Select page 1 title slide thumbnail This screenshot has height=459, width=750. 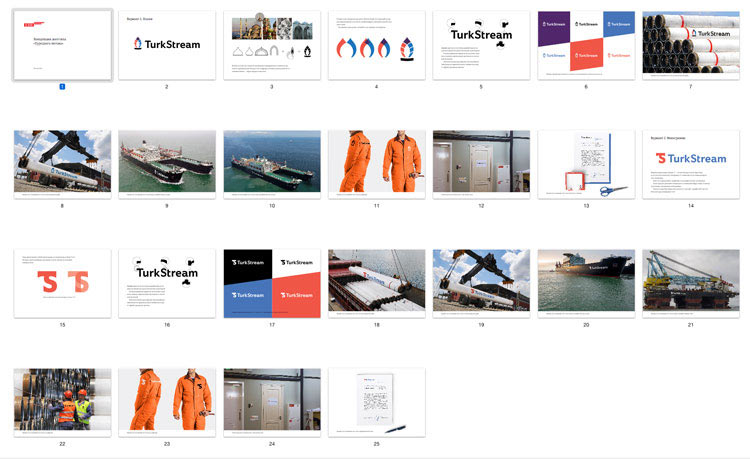point(62,45)
